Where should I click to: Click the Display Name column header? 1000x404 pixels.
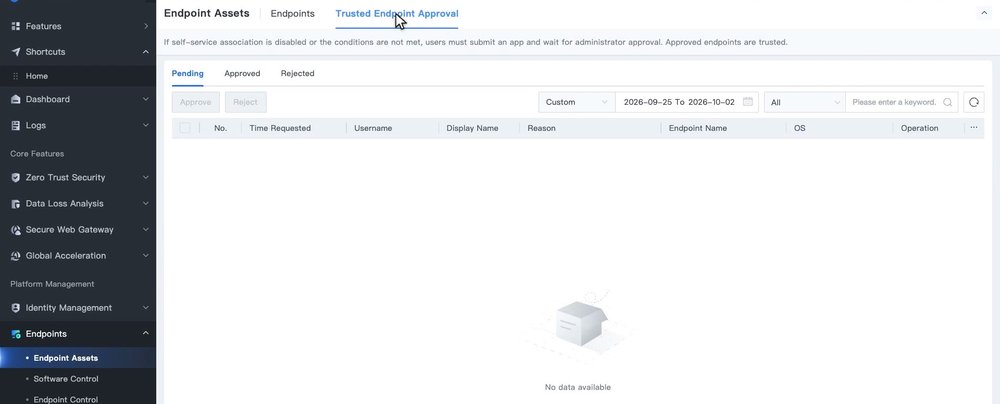pyautogui.click(x=473, y=128)
